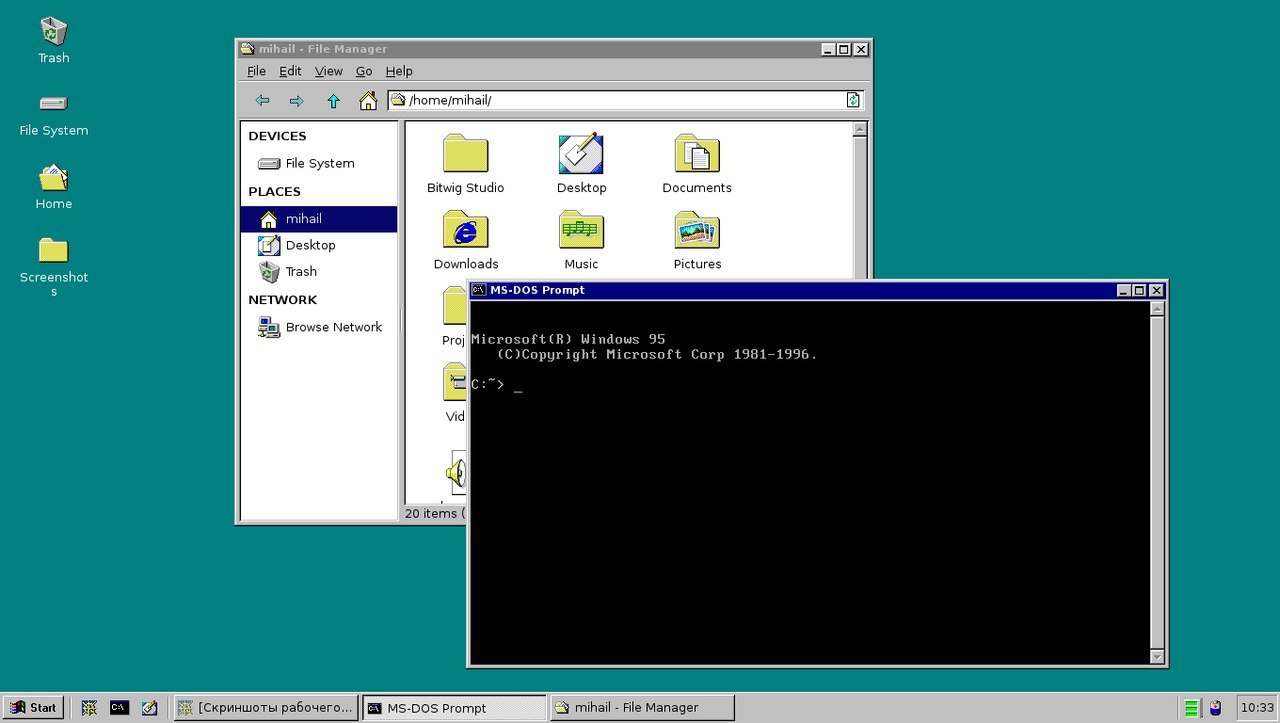Minimize the File Manager window
Screen dimensions: 1280x723
[828, 49]
